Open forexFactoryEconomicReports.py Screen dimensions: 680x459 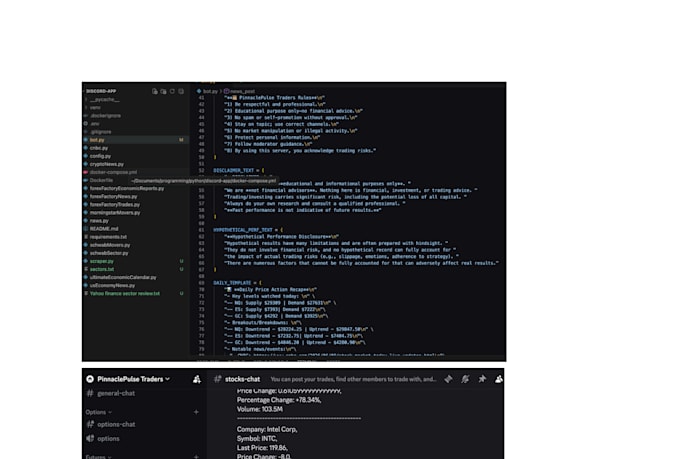(x=127, y=189)
